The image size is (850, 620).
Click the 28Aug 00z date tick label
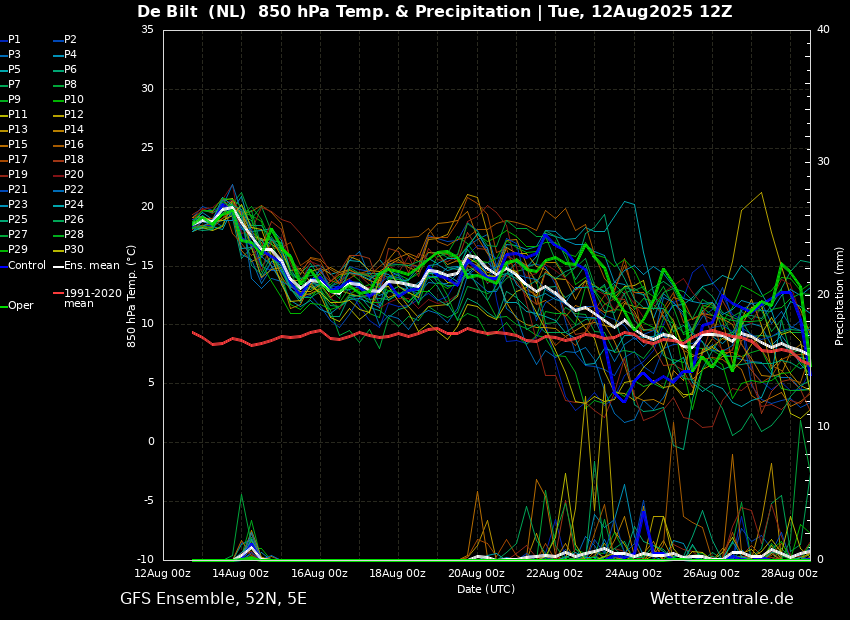(x=789, y=574)
